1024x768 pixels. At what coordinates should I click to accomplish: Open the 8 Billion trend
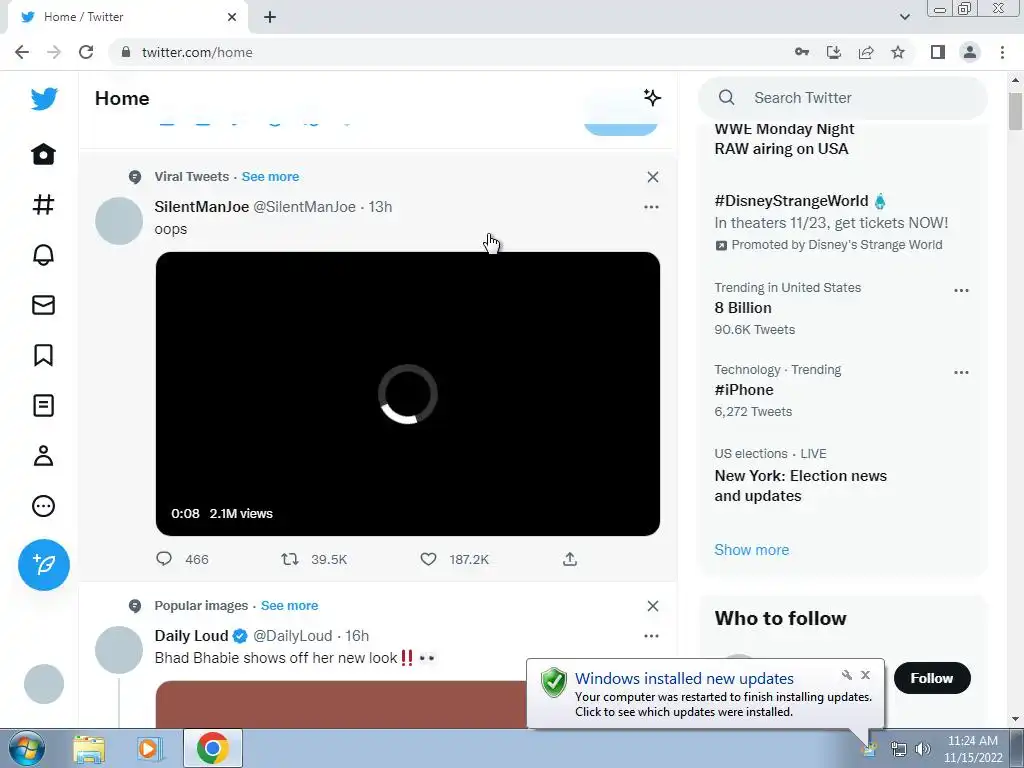point(743,308)
